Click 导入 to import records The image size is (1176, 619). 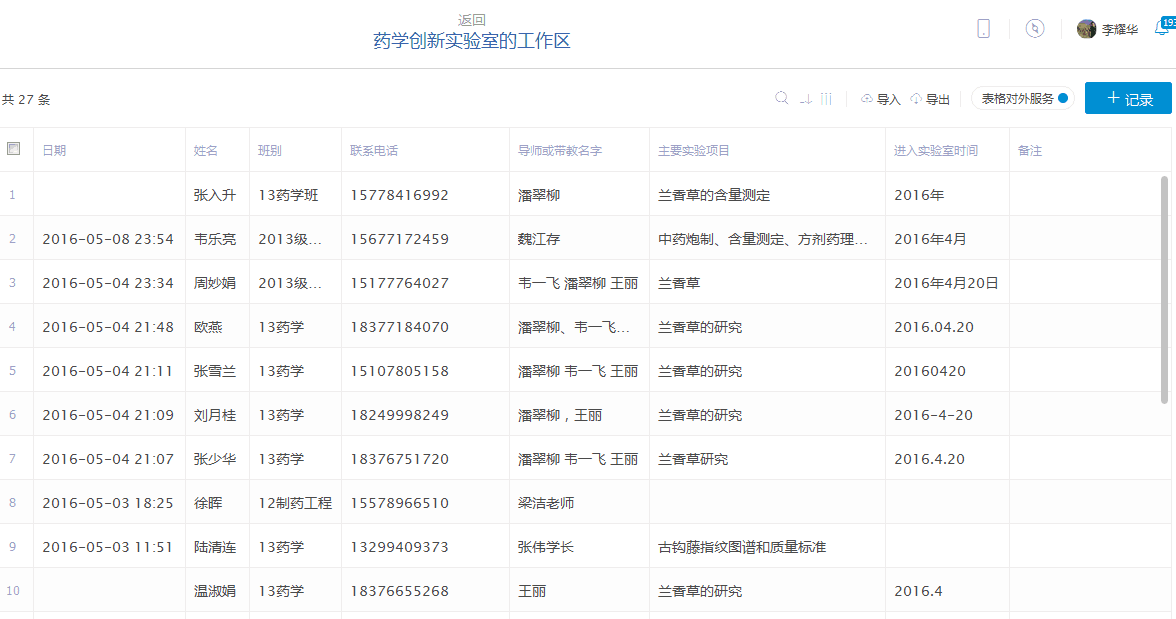coord(881,99)
